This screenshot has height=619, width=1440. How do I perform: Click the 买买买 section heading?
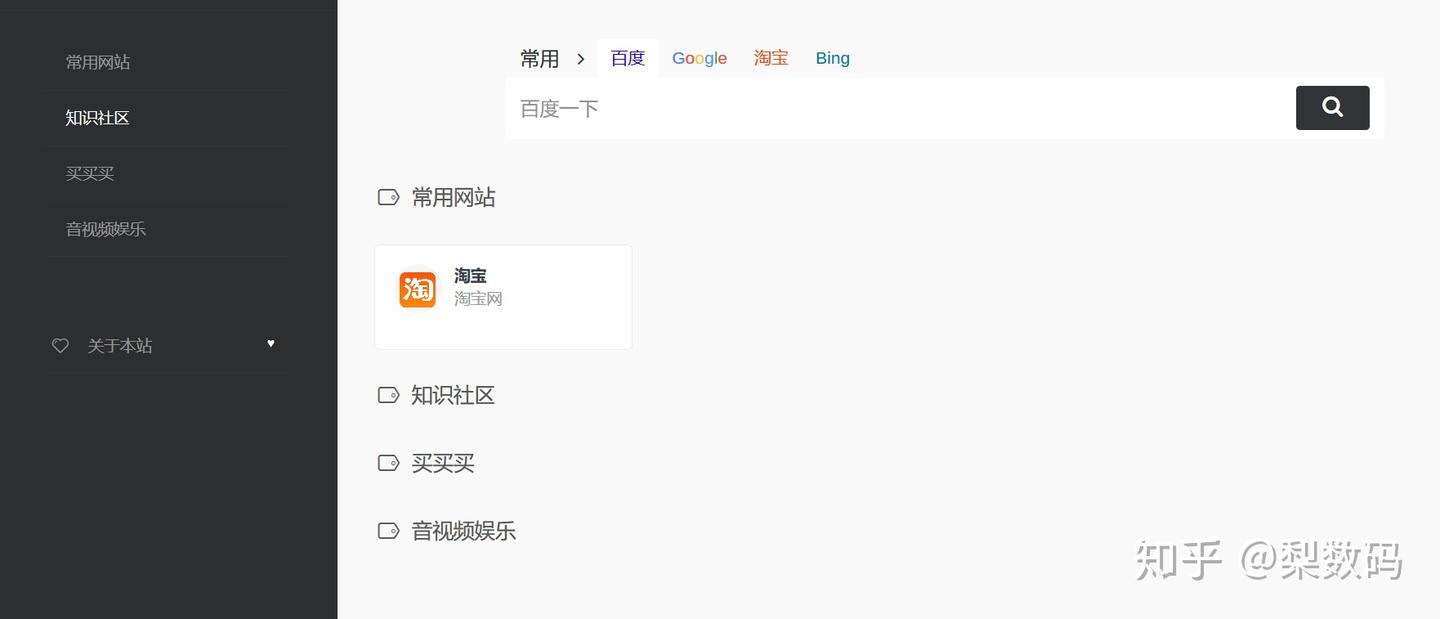(443, 463)
